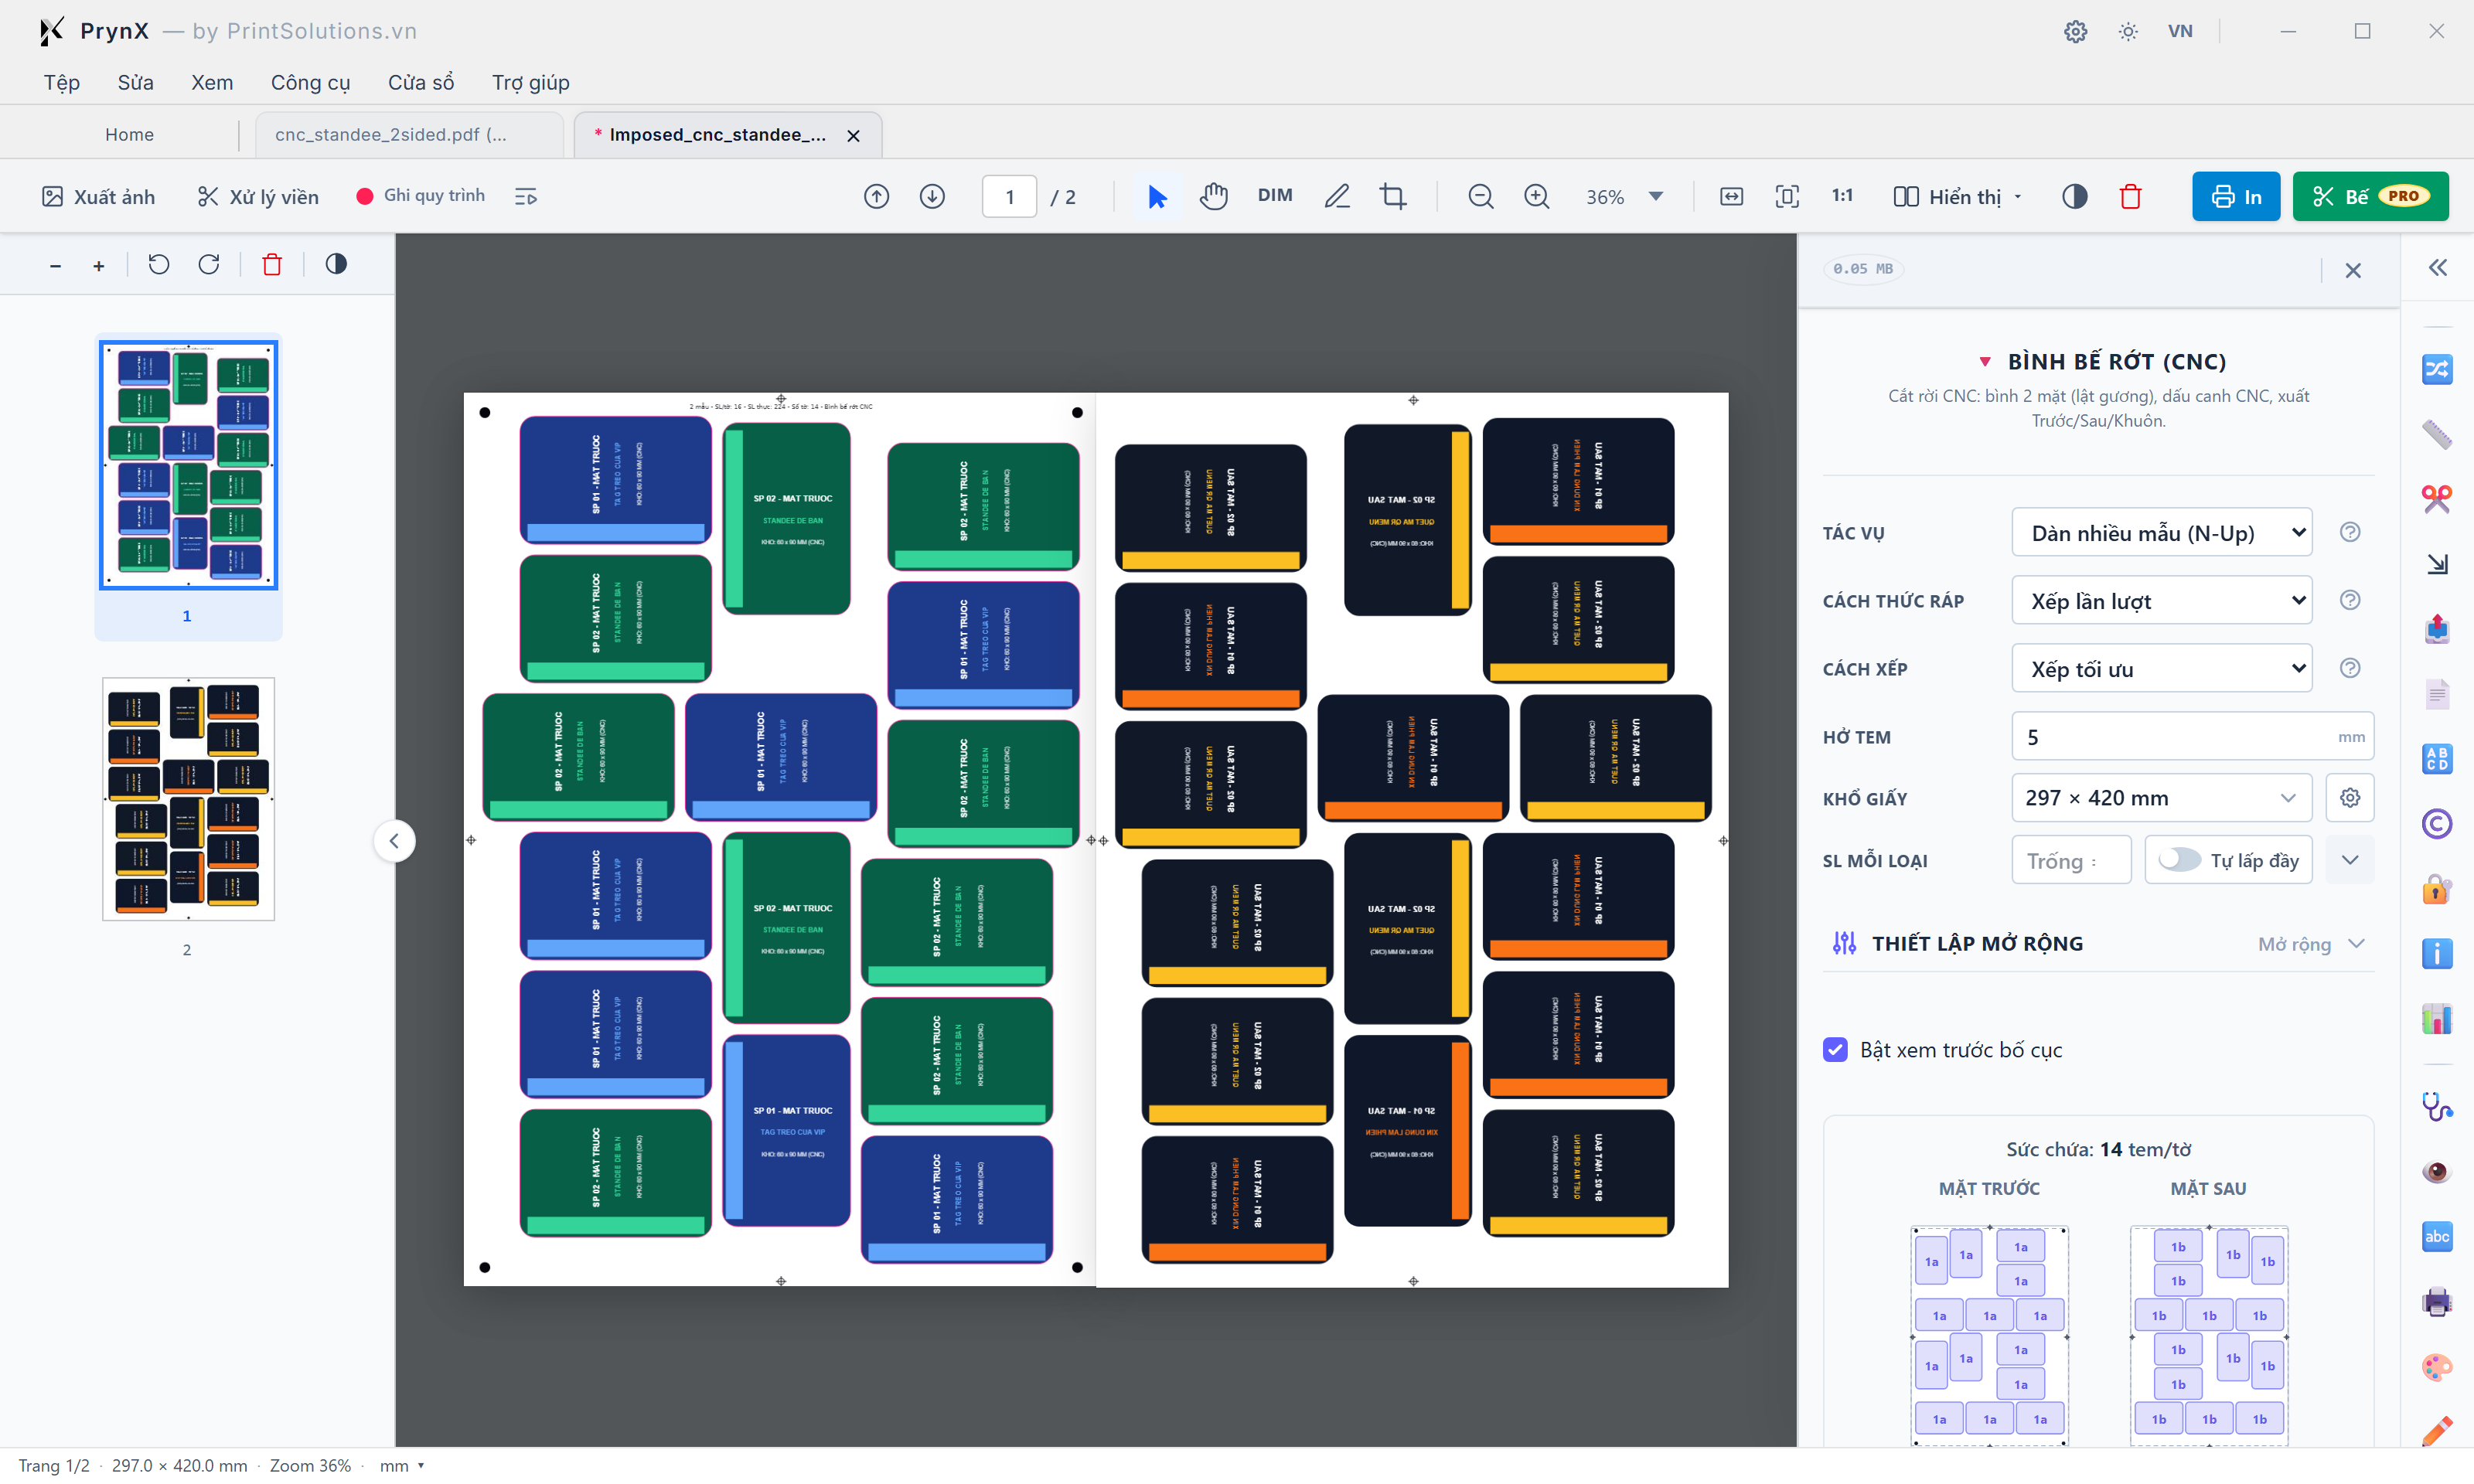This screenshot has height=1484, width=2474.
Task: Click red trash icon in main toolbar
Action: pos(2130,196)
